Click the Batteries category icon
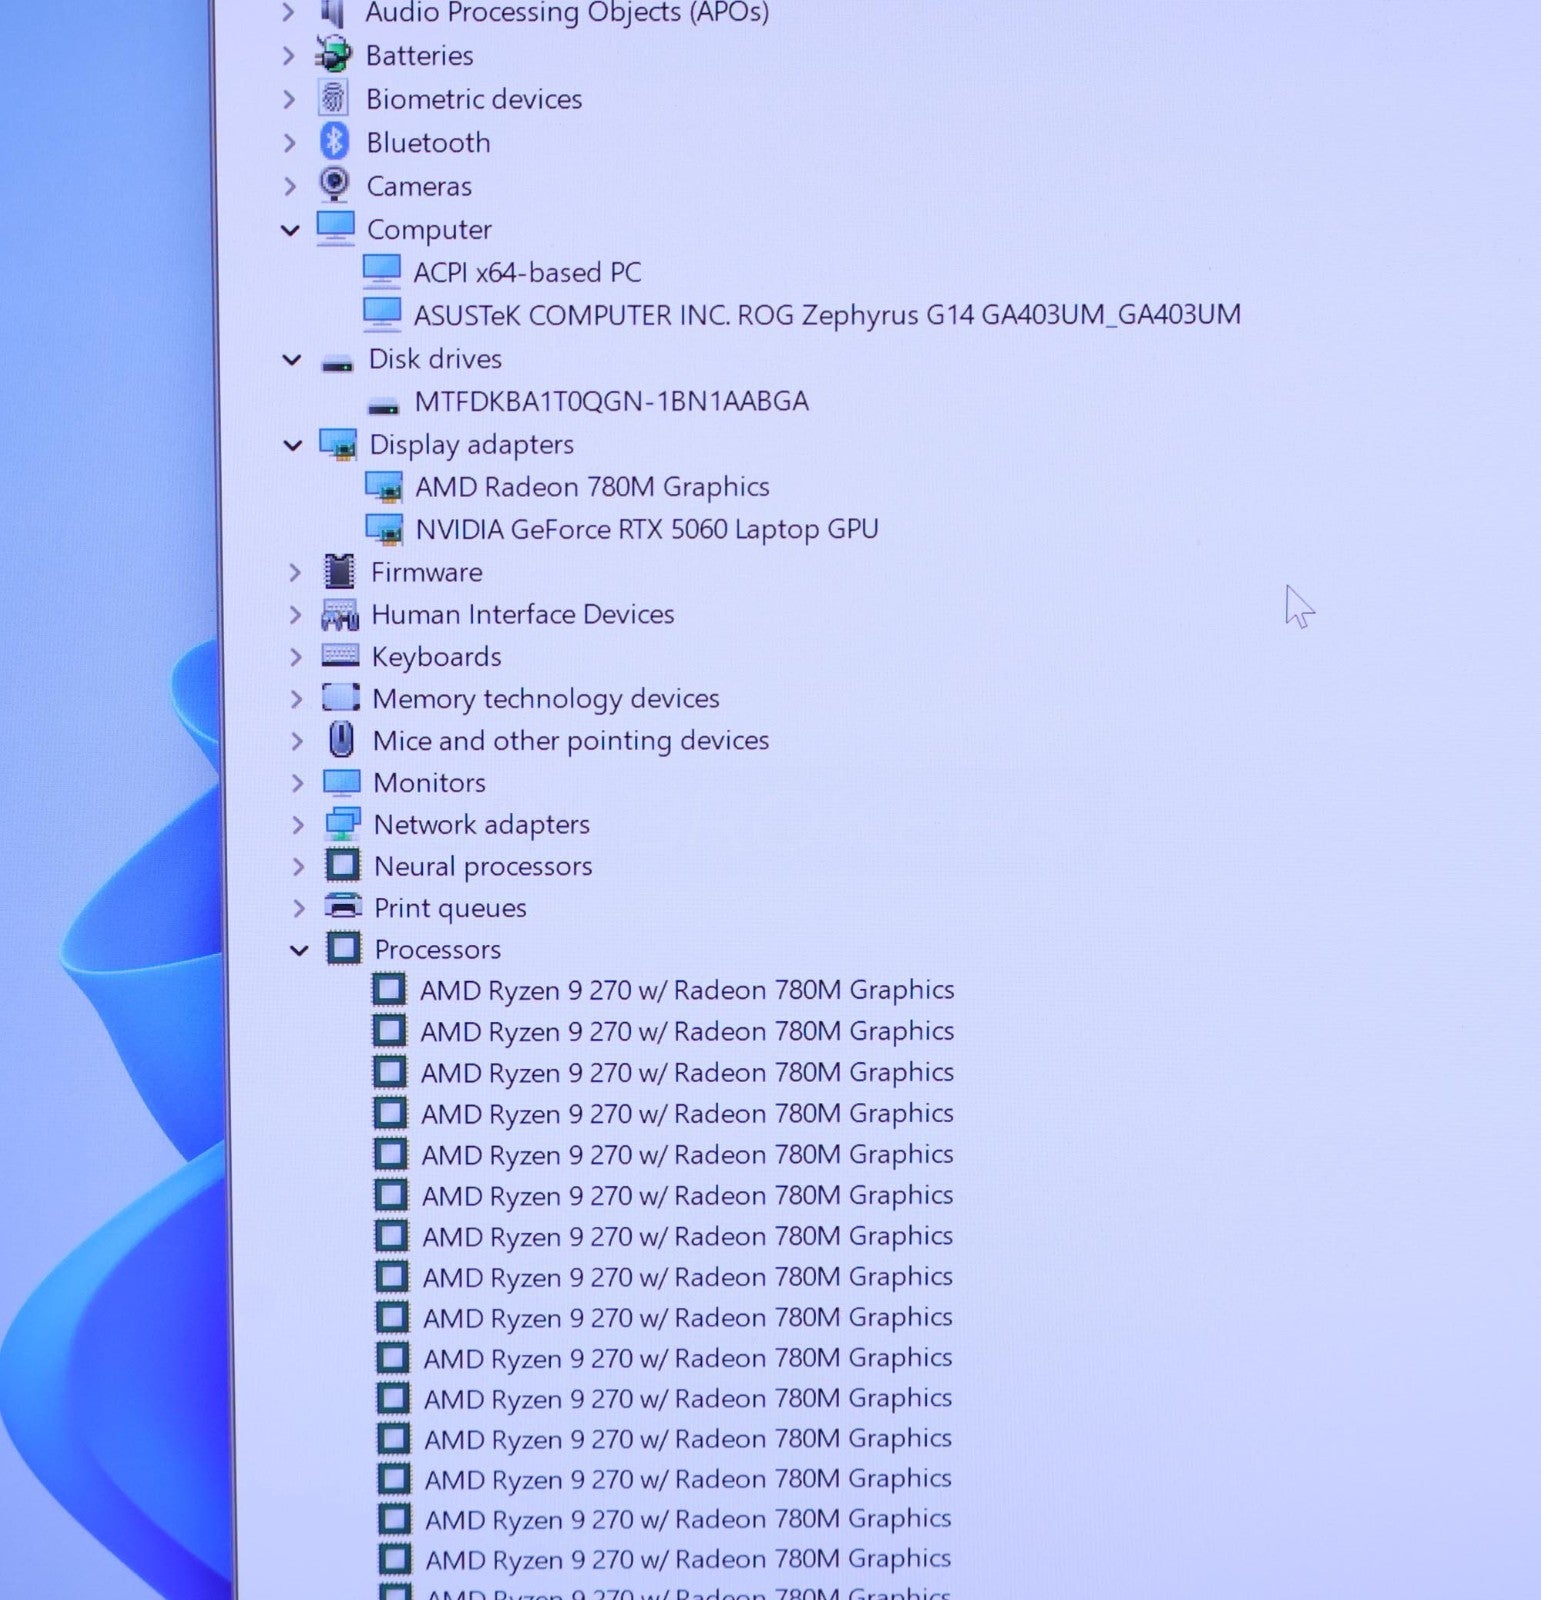This screenshot has height=1600, width=1541. pyautogui.click(x=333, y=55)
